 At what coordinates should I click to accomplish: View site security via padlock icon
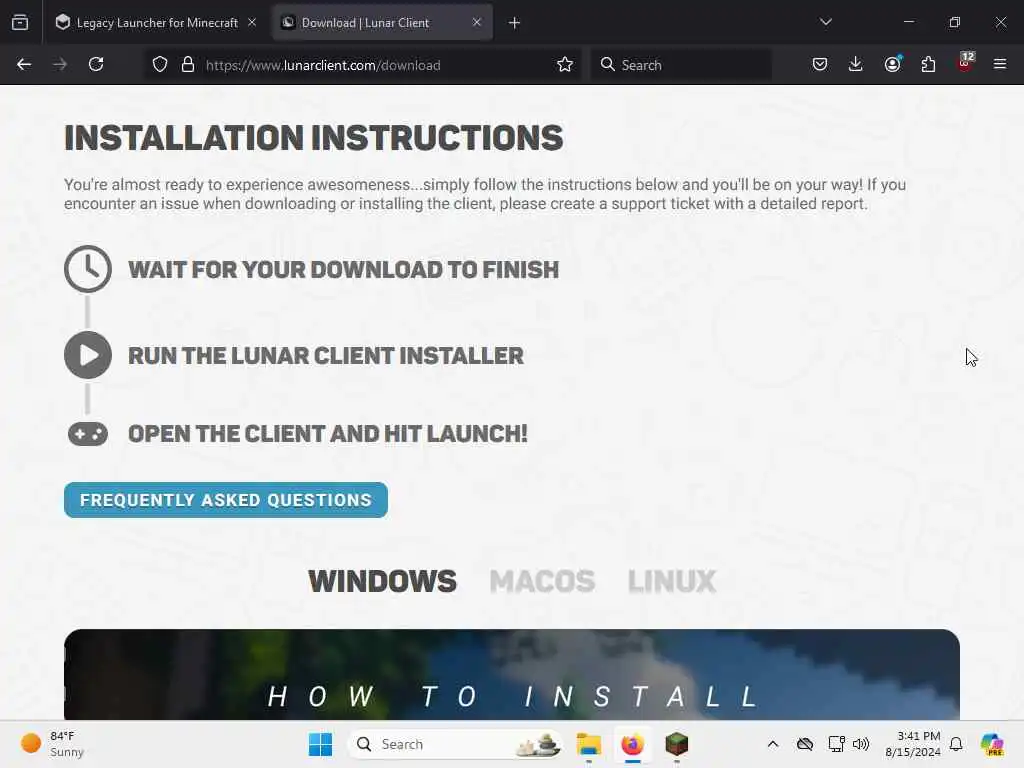click(x=188, y=64)
